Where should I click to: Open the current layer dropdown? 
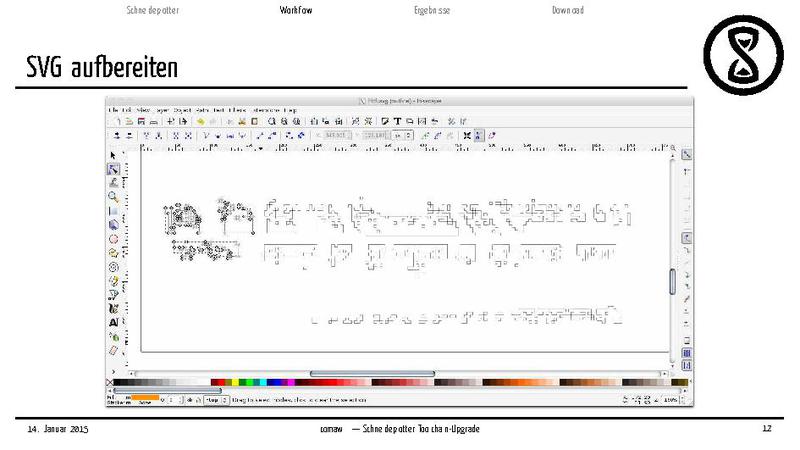[x=217, y=401]
